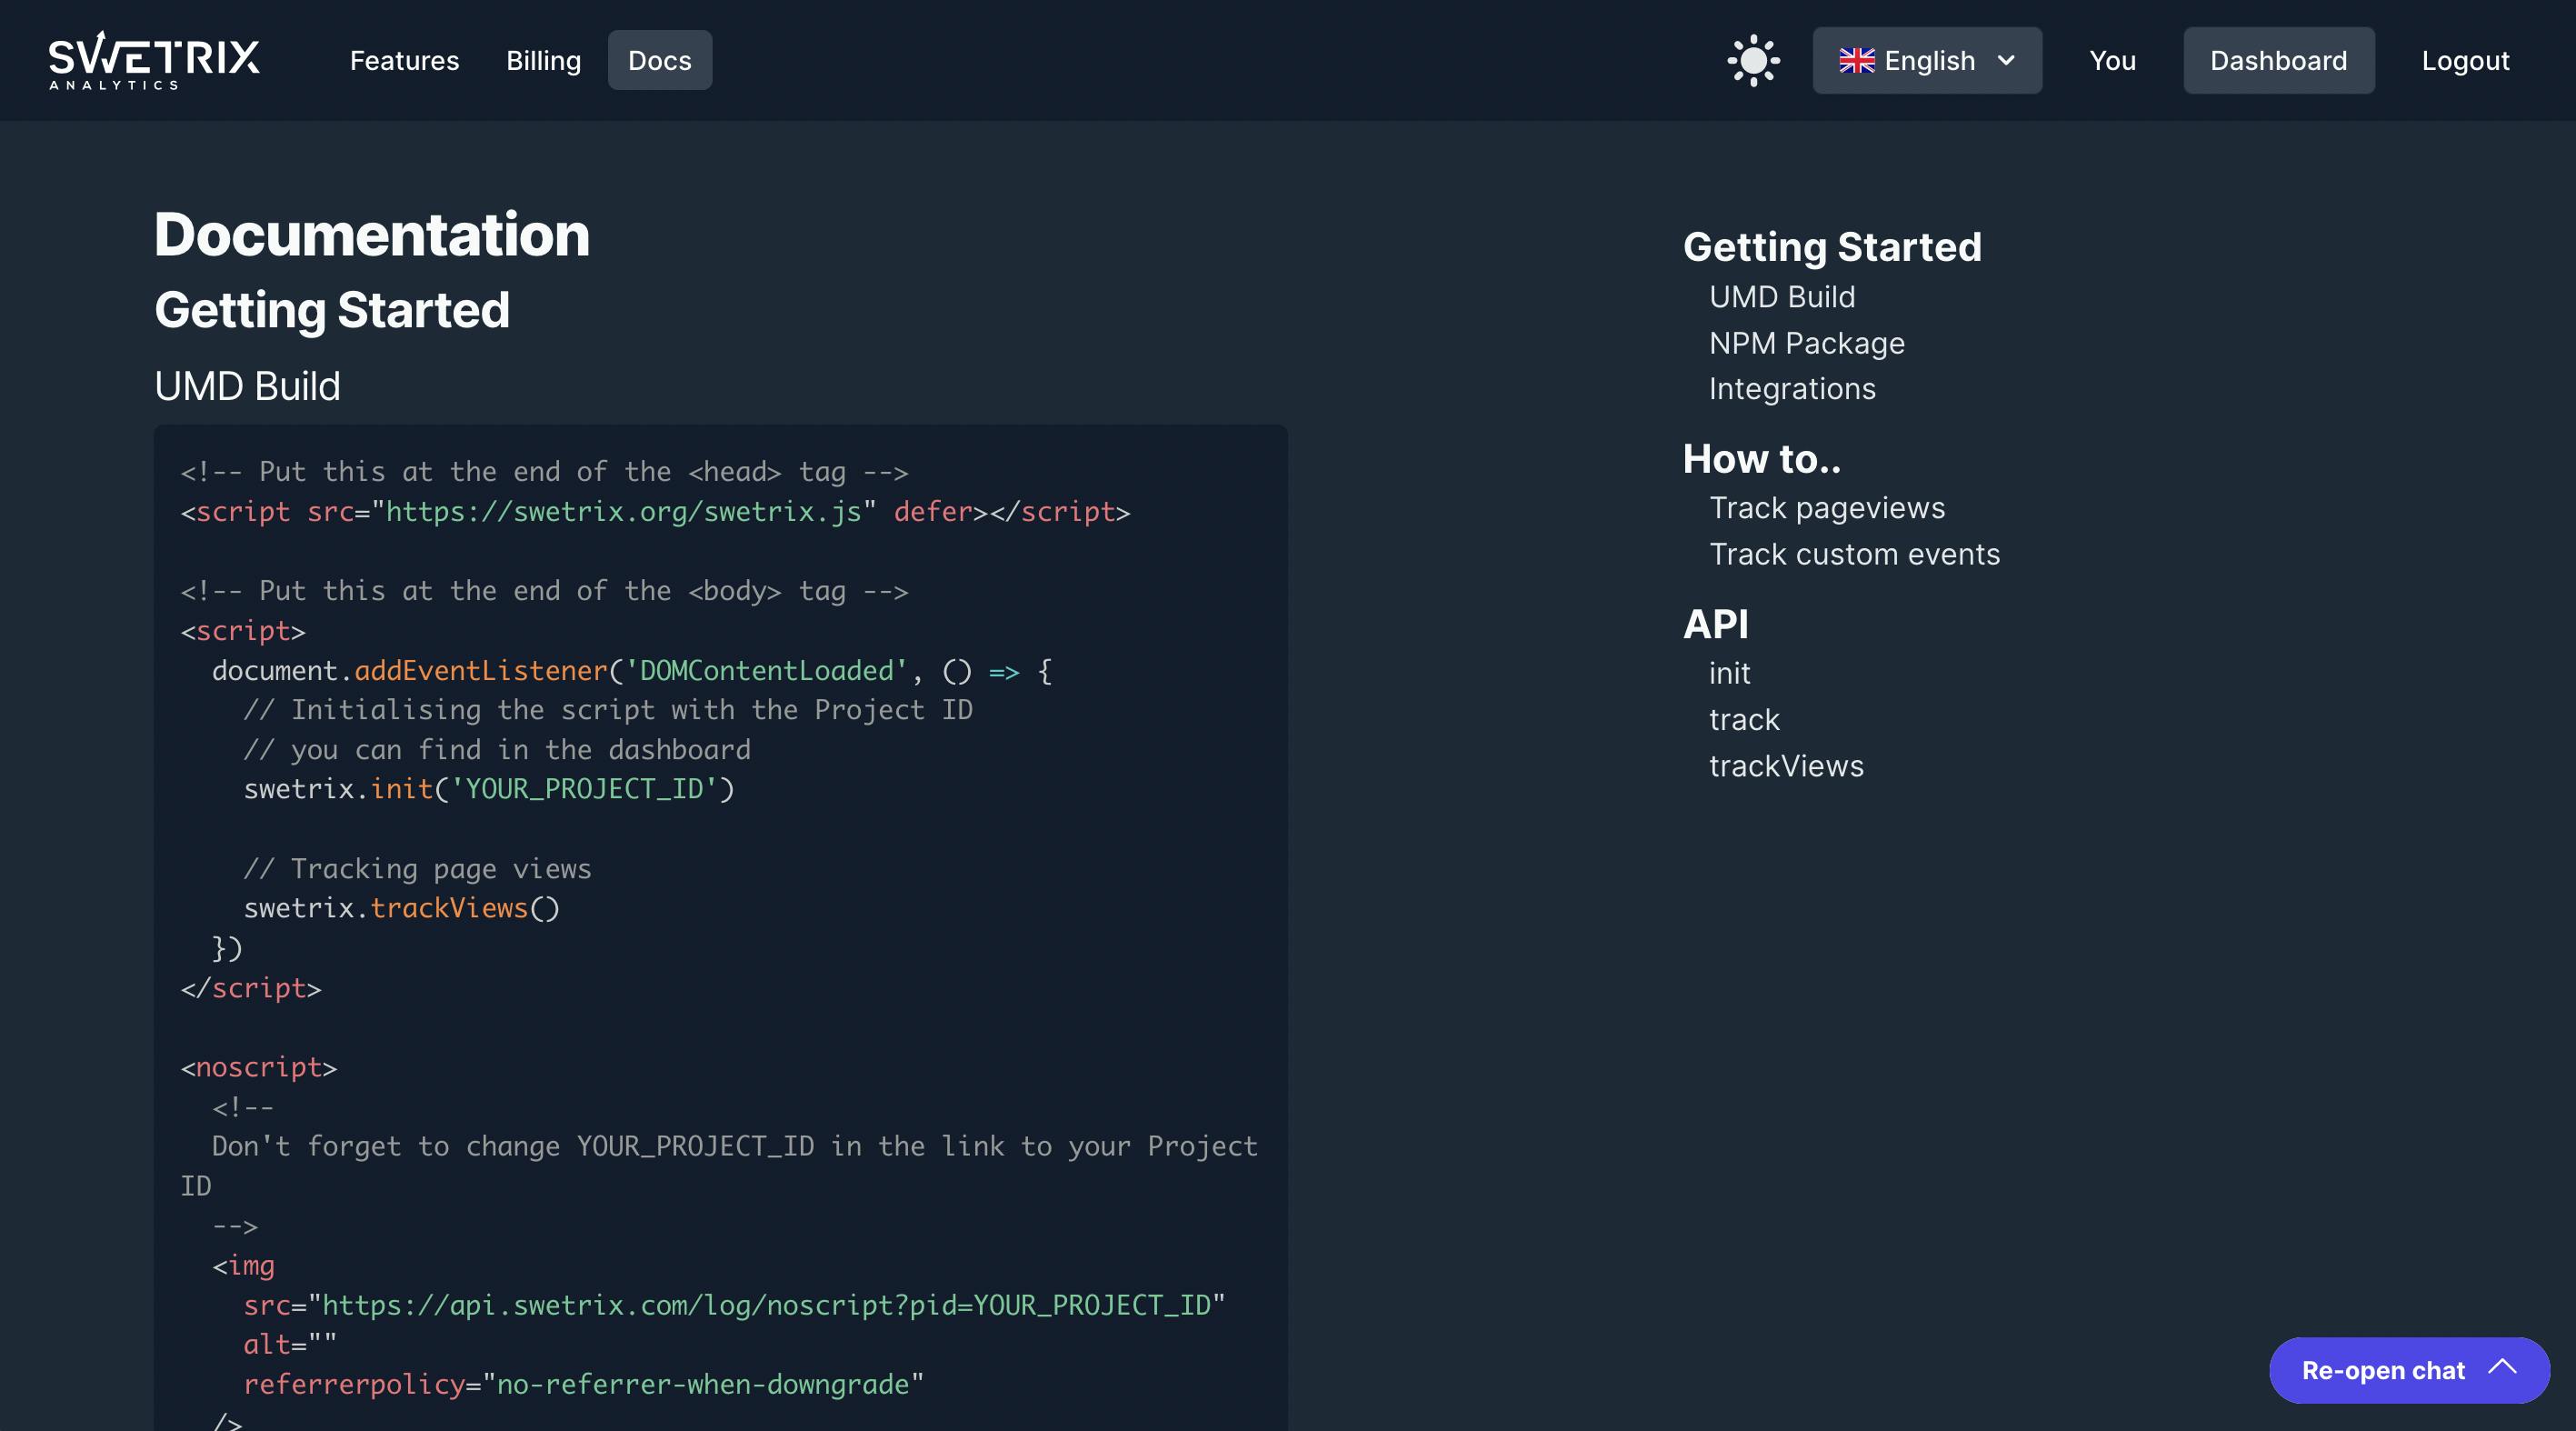Toggle the light theme sun icon
Screen dimensions: 2576x1431
pos(1753,61)
